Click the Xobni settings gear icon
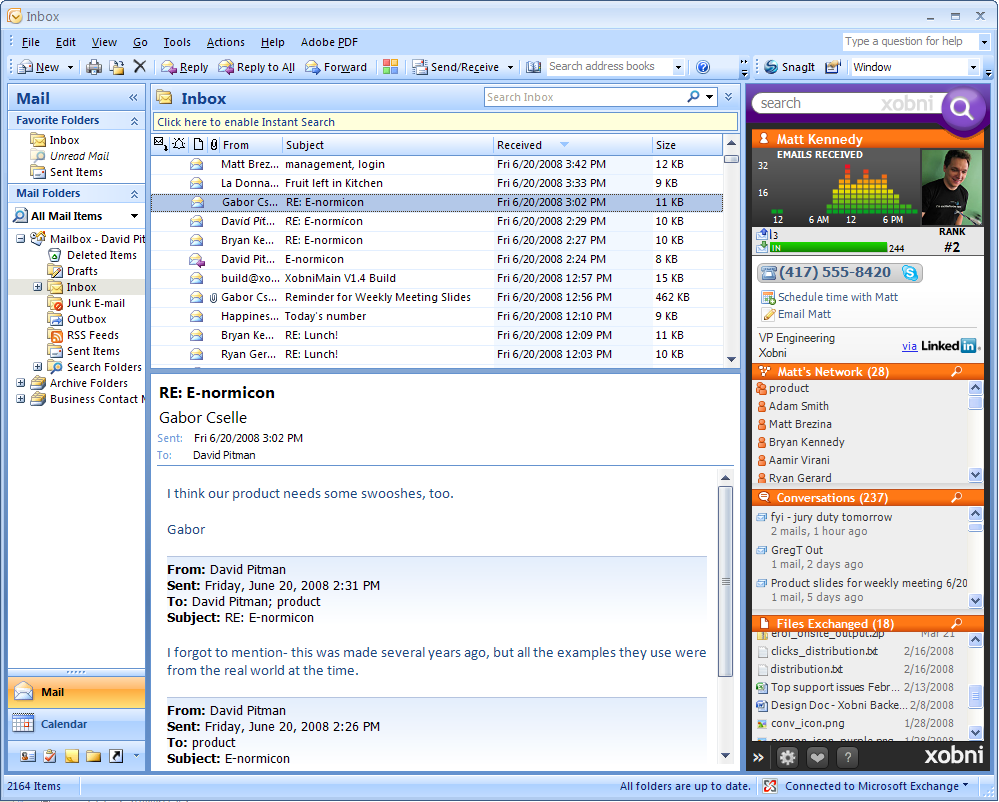The image size is (999, 802). point(787,757)
